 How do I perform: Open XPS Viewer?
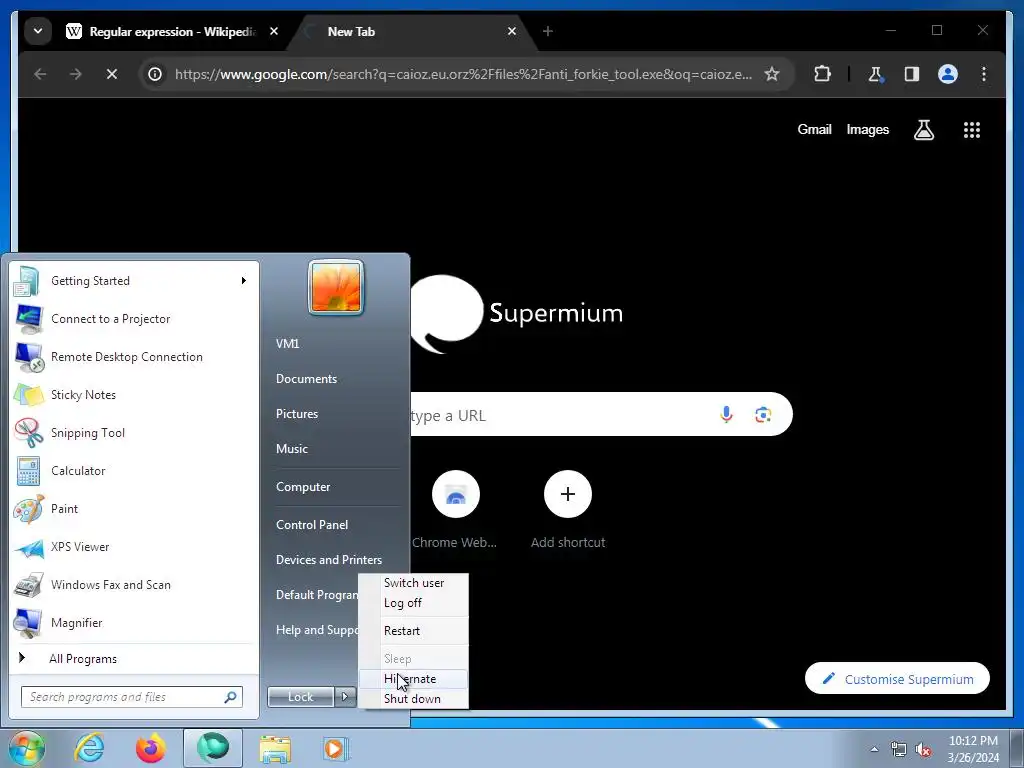pos(133,547)
